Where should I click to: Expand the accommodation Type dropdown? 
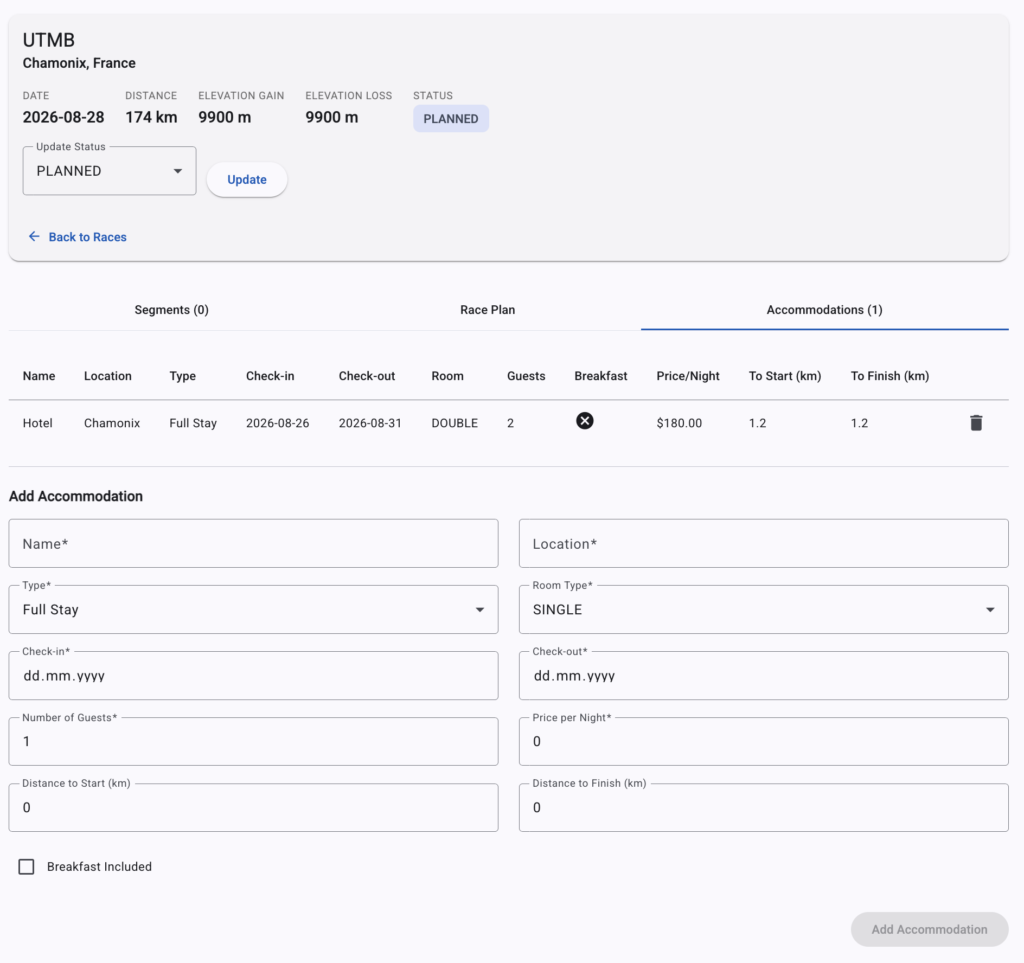point(253,610)
